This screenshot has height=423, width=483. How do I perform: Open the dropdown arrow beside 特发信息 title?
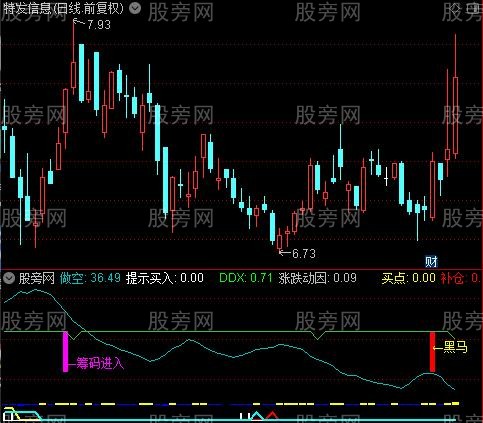coord(135,8)
